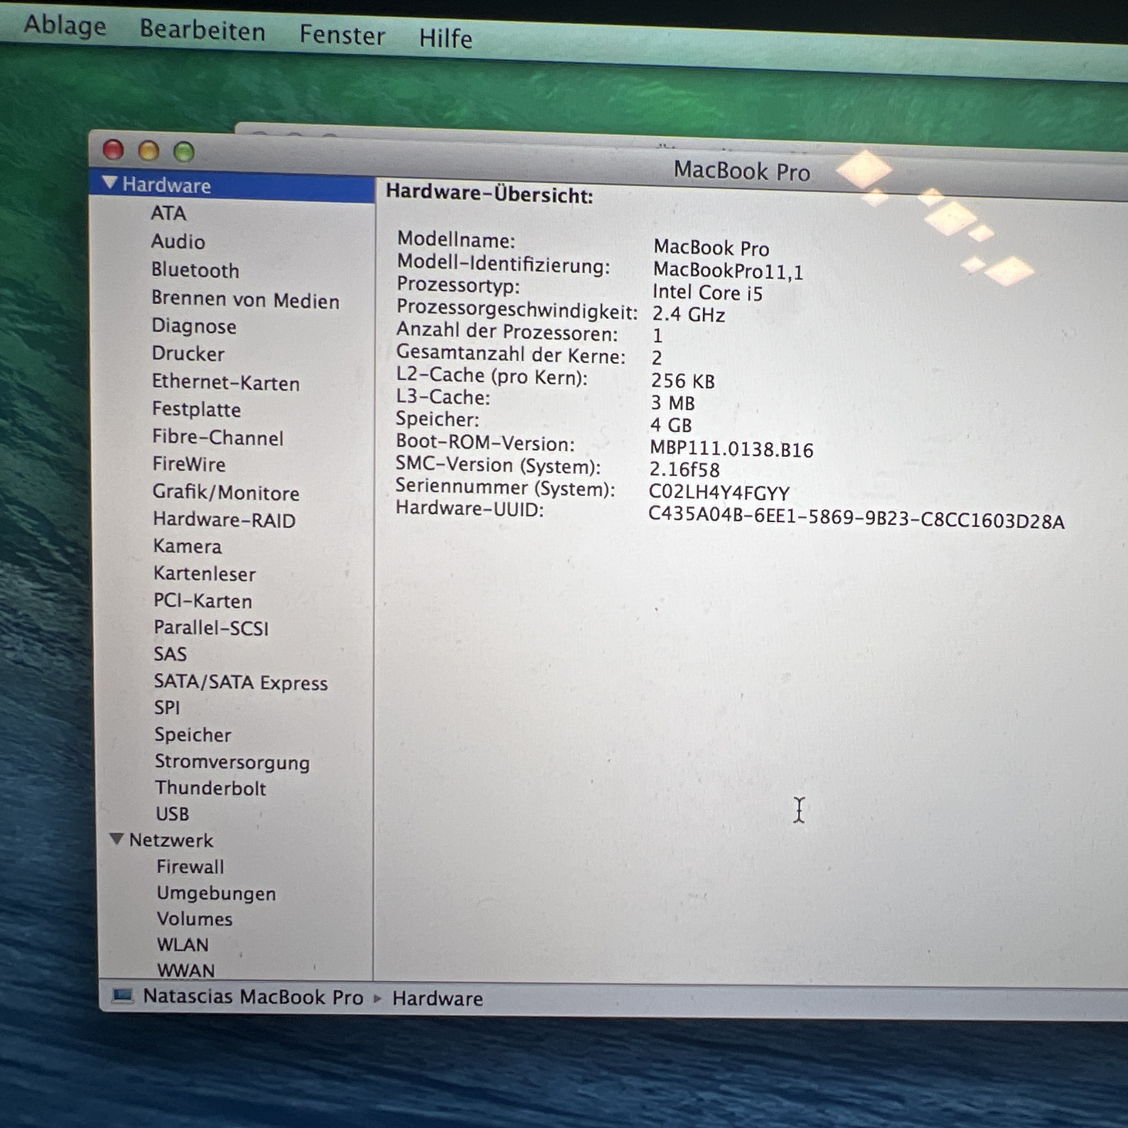Image resolution: width=1128 pixels, height=1128 pixels.
Task: Open the Ablage menu
Action: pyautogui.click(x=65, y=27)
